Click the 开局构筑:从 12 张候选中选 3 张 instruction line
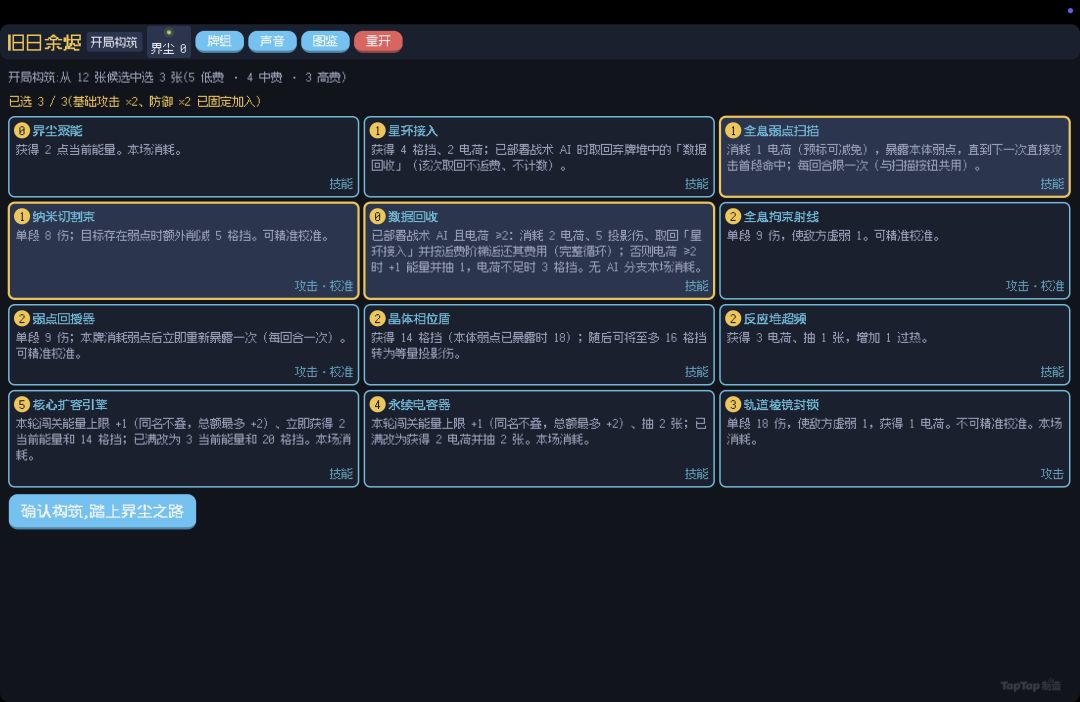This screenshot has width=1080, height=702. coord(177,77)
